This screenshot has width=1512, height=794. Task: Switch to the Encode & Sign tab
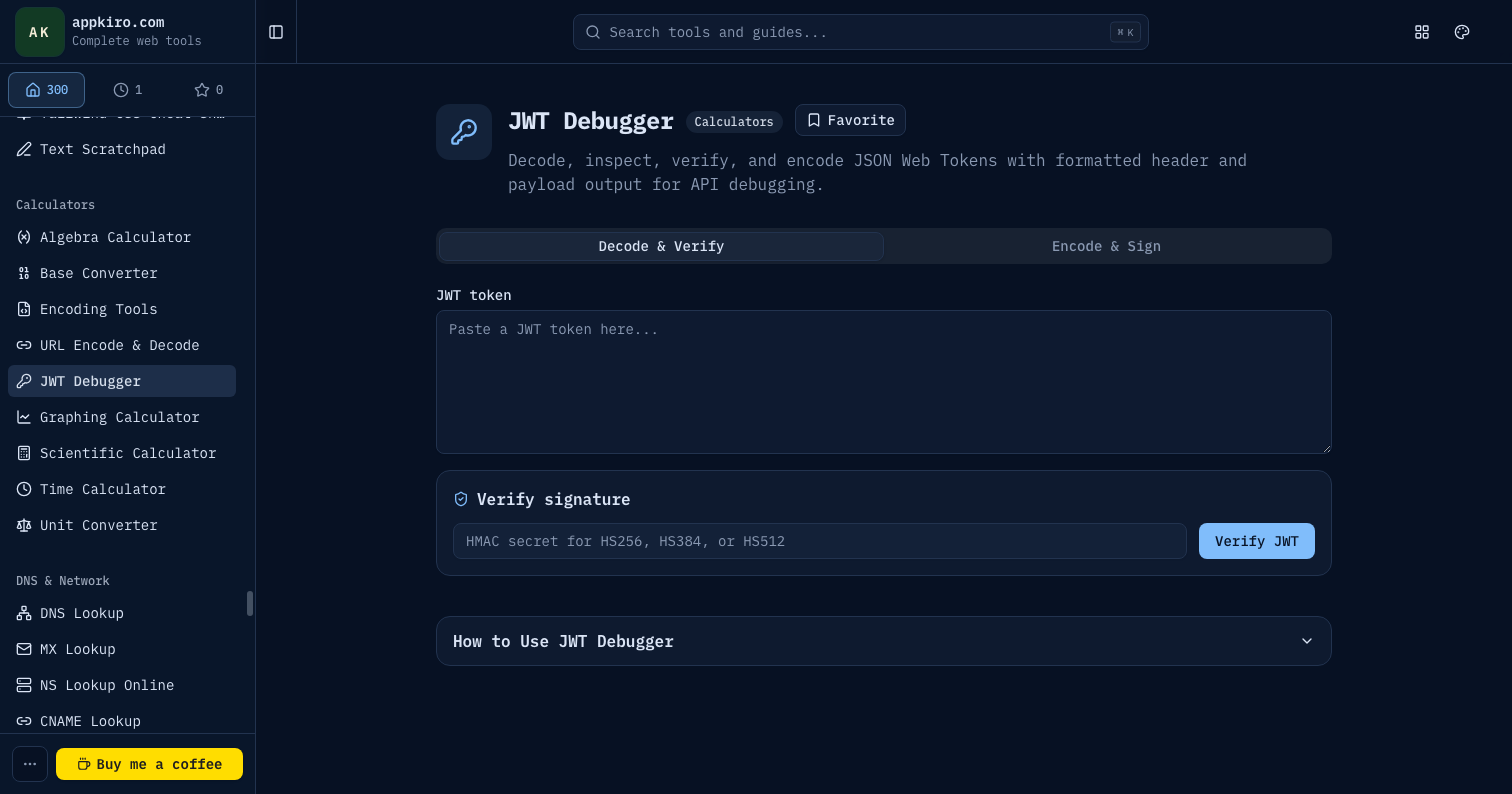pyautogui.click(x=1106, y=246)
